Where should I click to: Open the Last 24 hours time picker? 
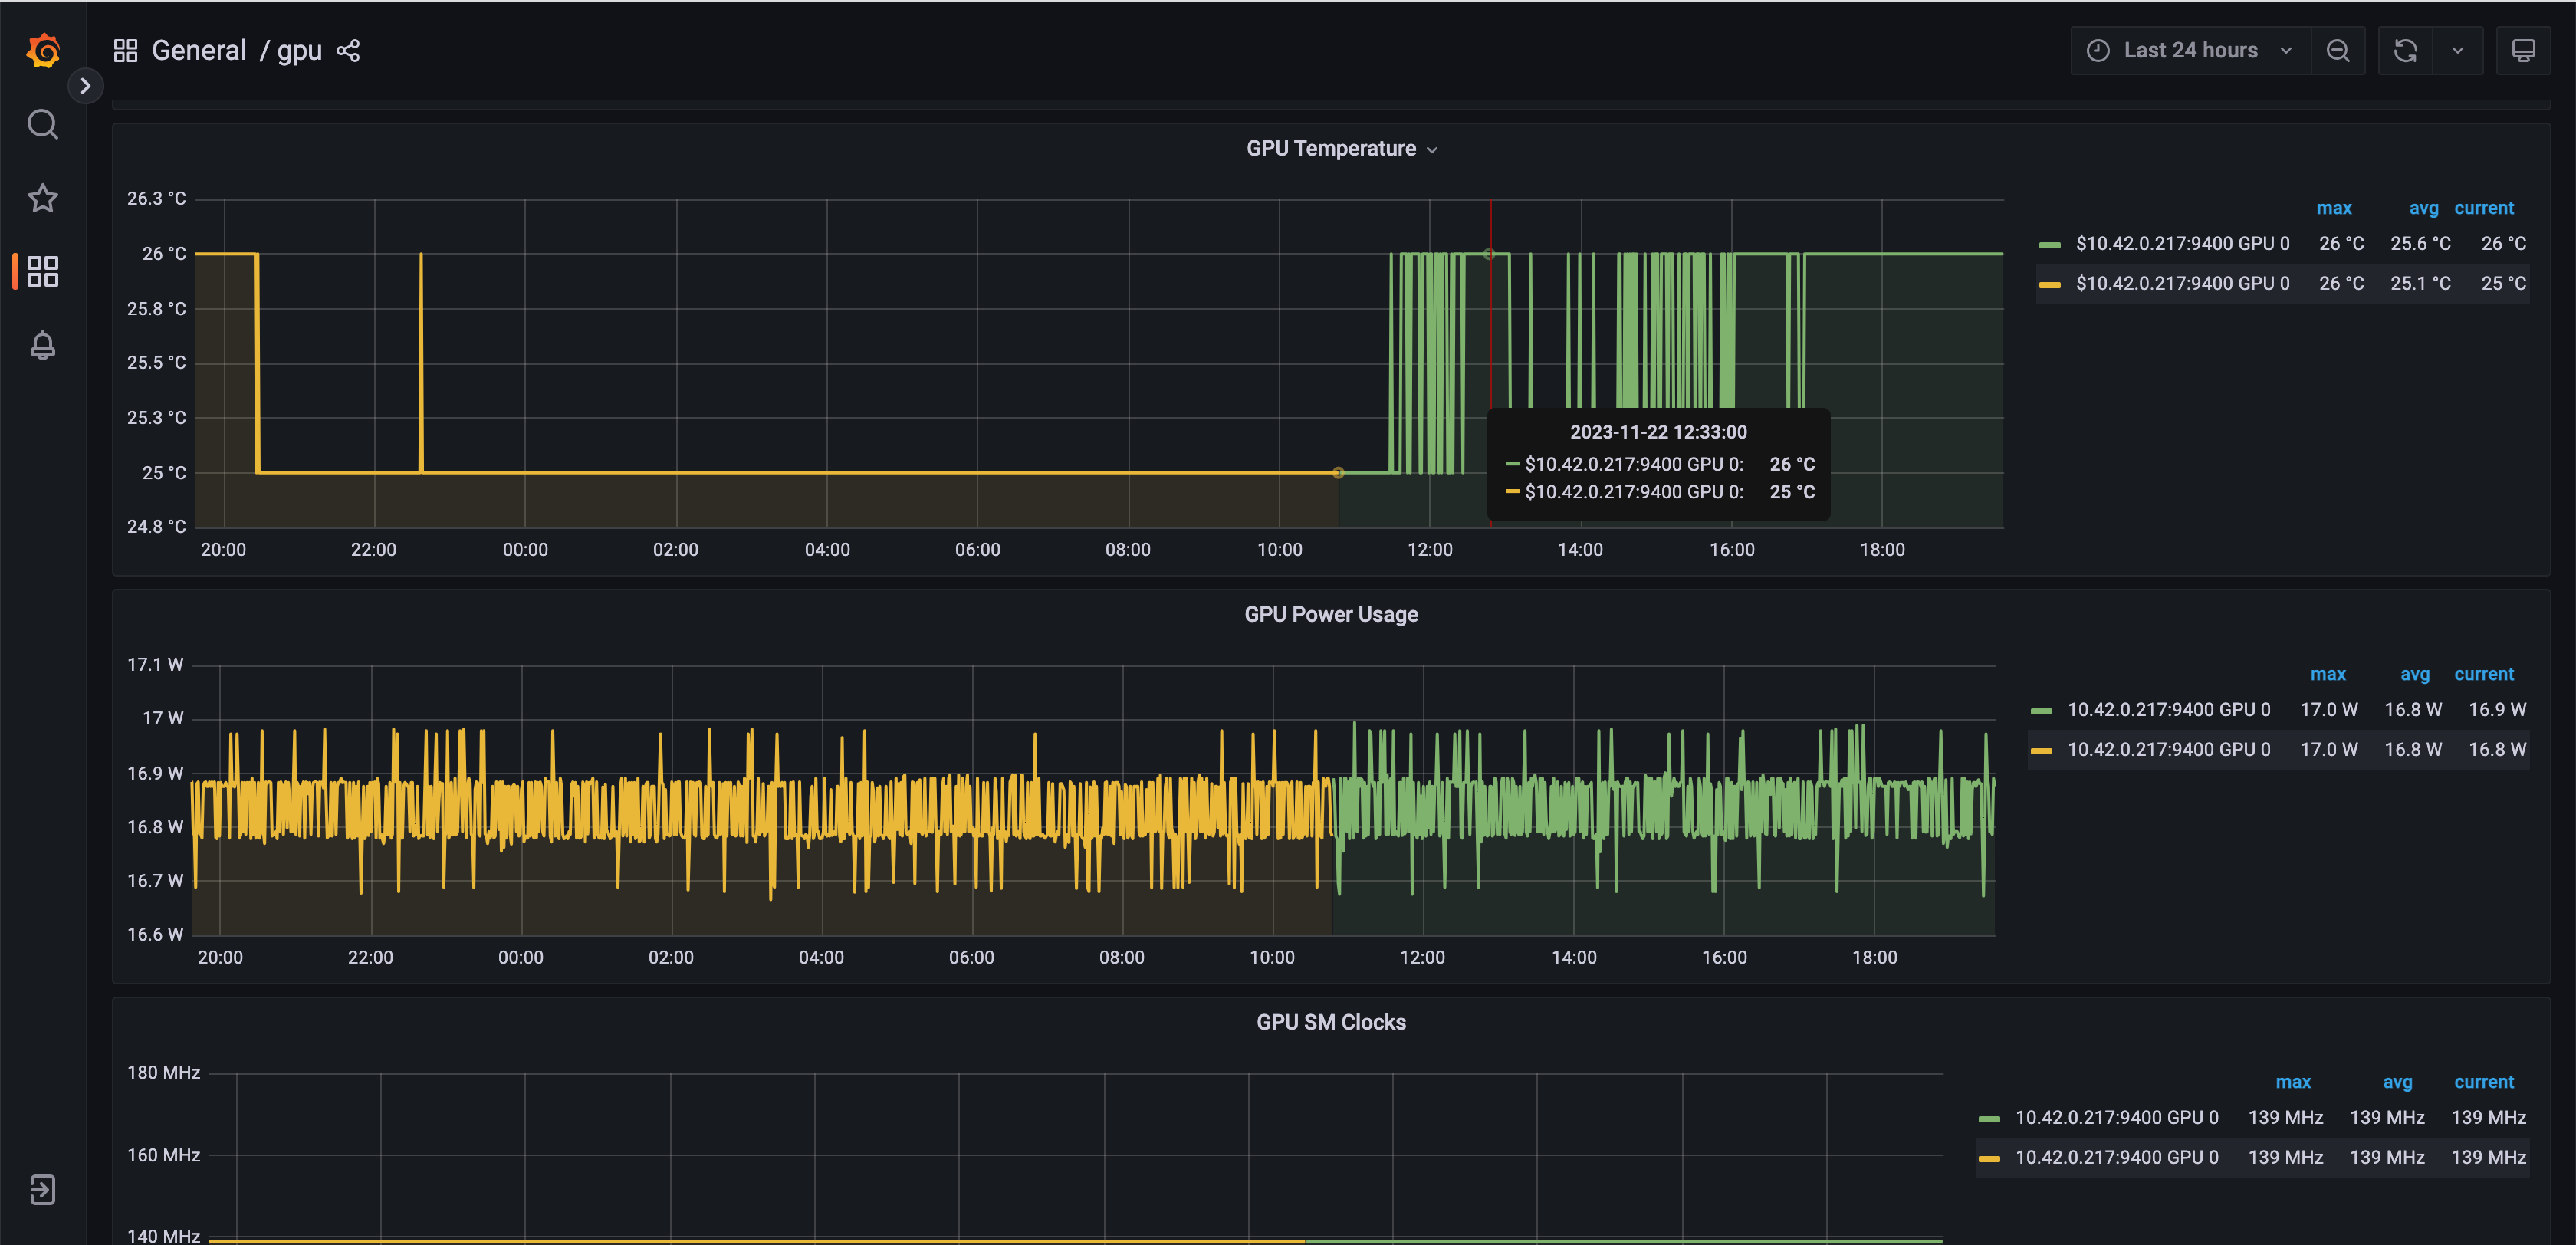[x=2190, y=50]
